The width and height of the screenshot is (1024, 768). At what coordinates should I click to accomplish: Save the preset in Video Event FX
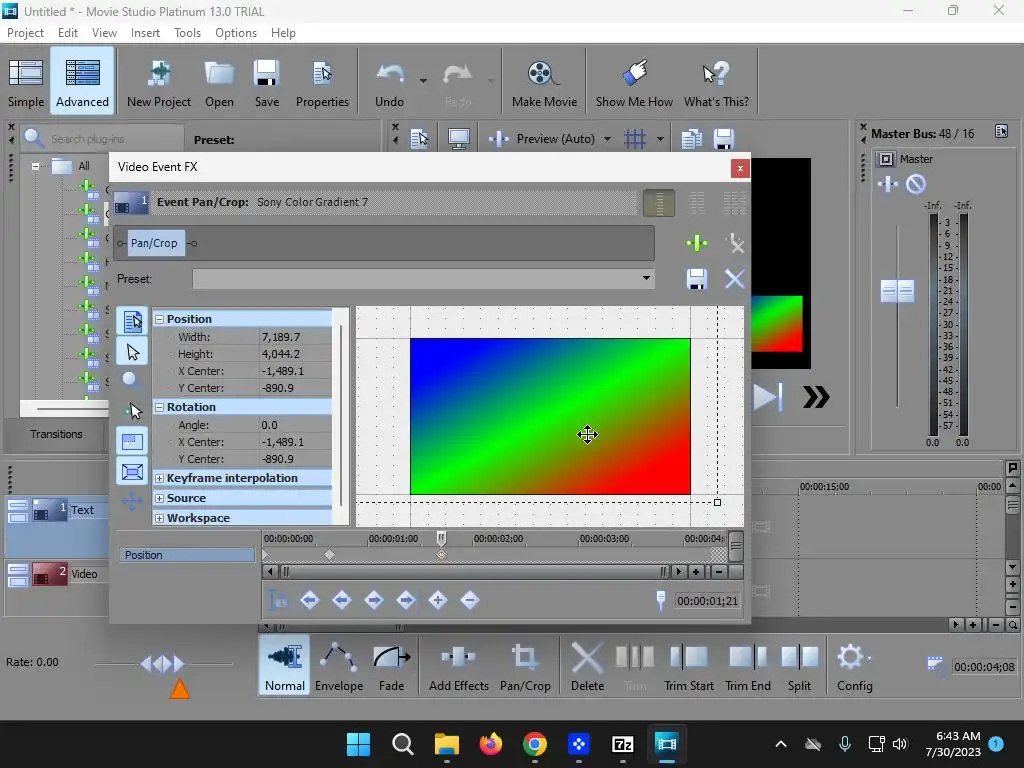(697, 279)
